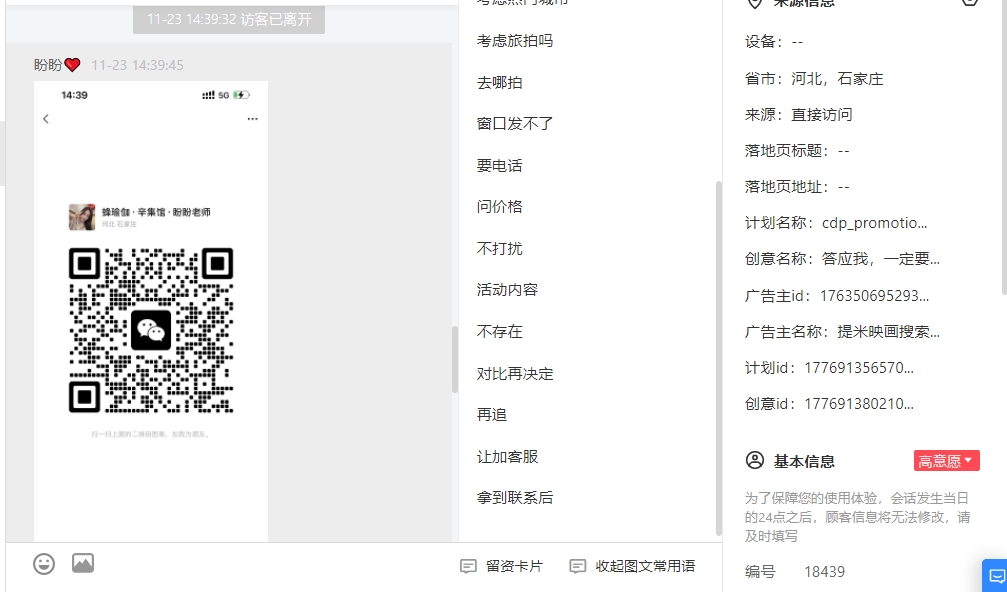Click the 计划id value 177691356570...

859,368
